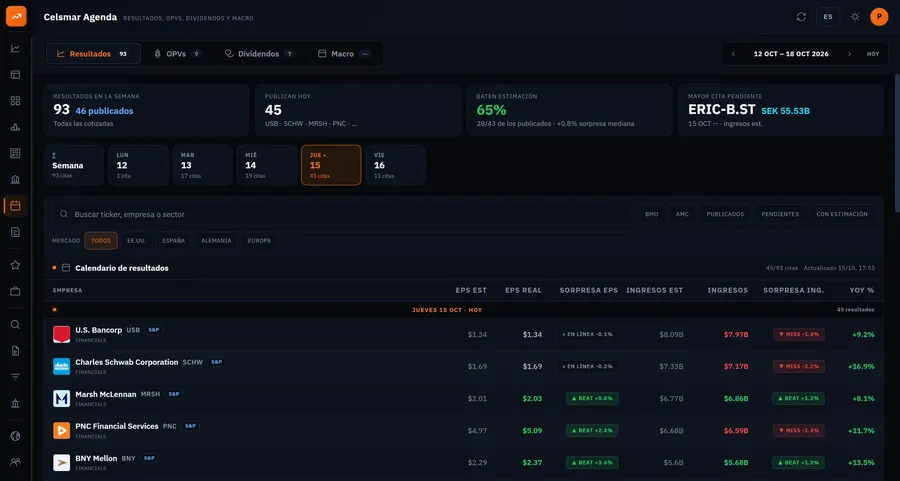Focus the ticker search input field
This screenshot has width=900, height=481.
tap(344, 214)
